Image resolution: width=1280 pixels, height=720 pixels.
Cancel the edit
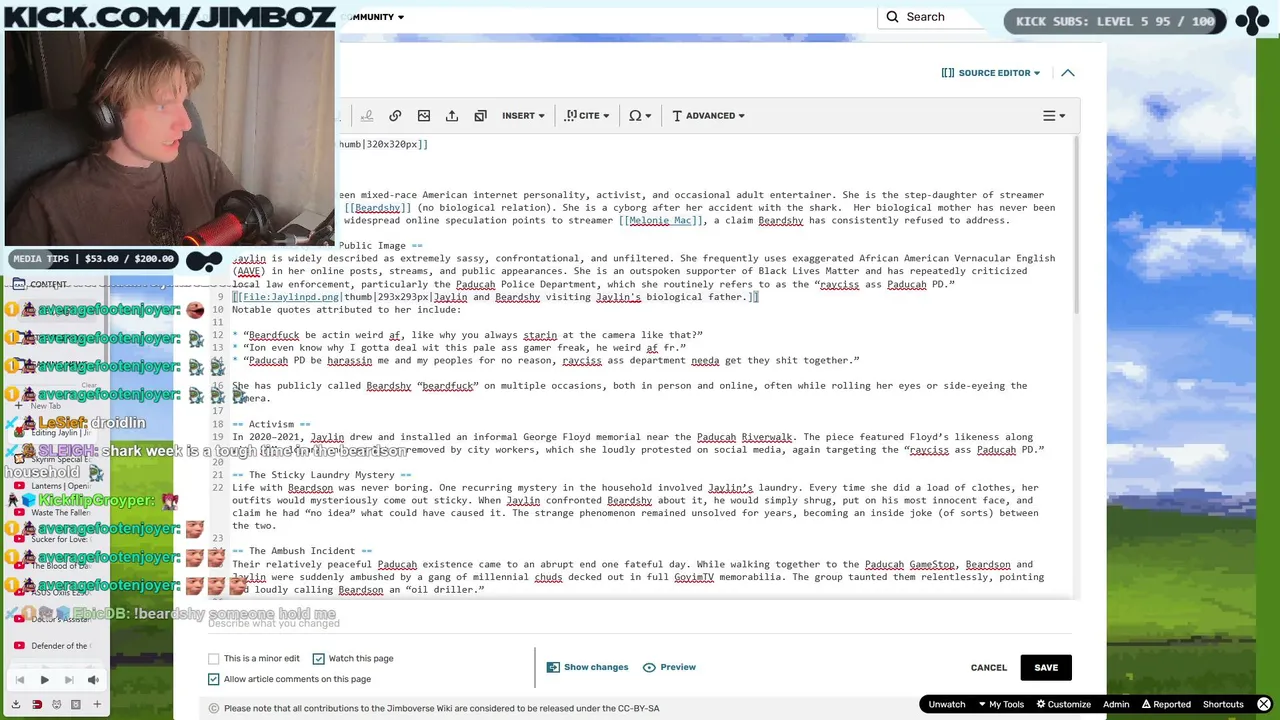(989, 668)
